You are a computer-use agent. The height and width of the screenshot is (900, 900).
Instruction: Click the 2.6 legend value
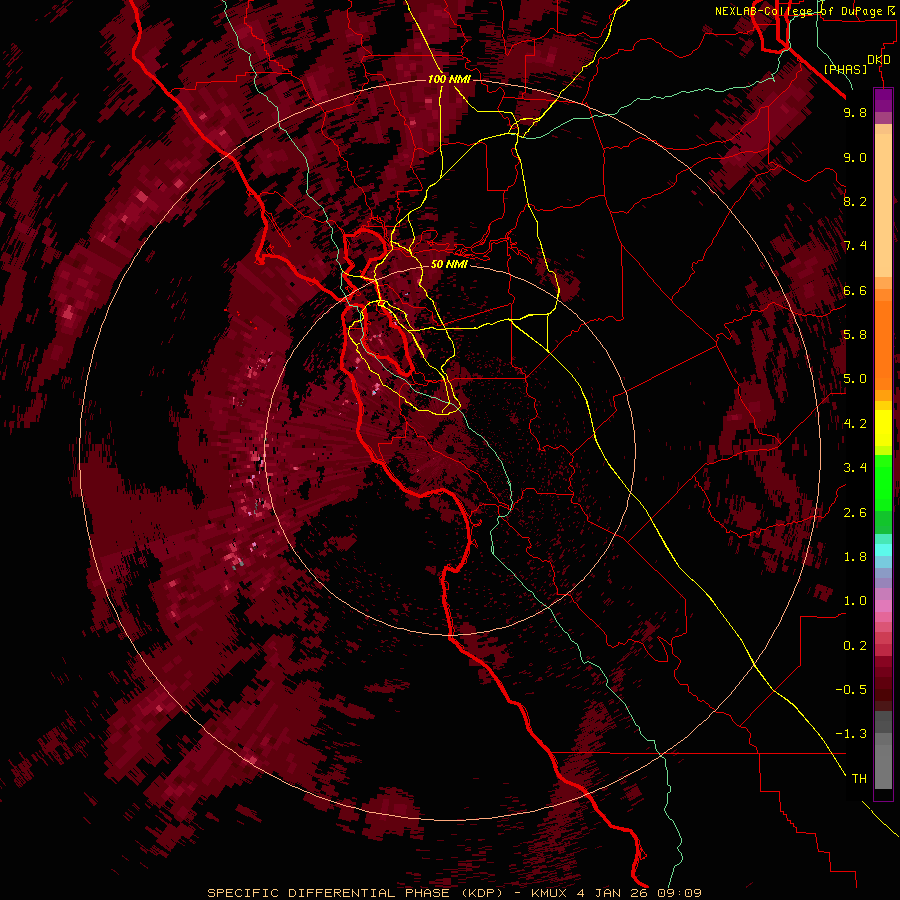pos(855,513)
